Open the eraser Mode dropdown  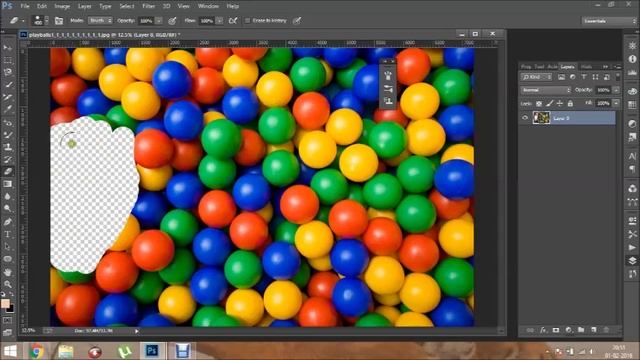pyautogui.click(x=100, y=20)
